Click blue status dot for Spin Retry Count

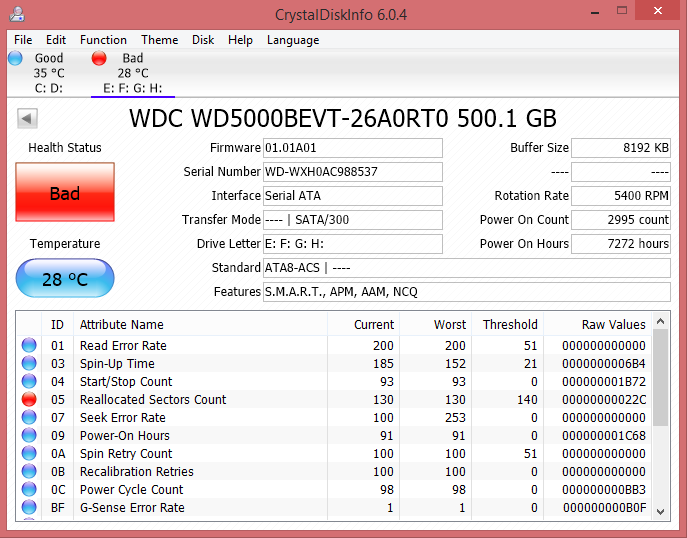tap(29, 453)
